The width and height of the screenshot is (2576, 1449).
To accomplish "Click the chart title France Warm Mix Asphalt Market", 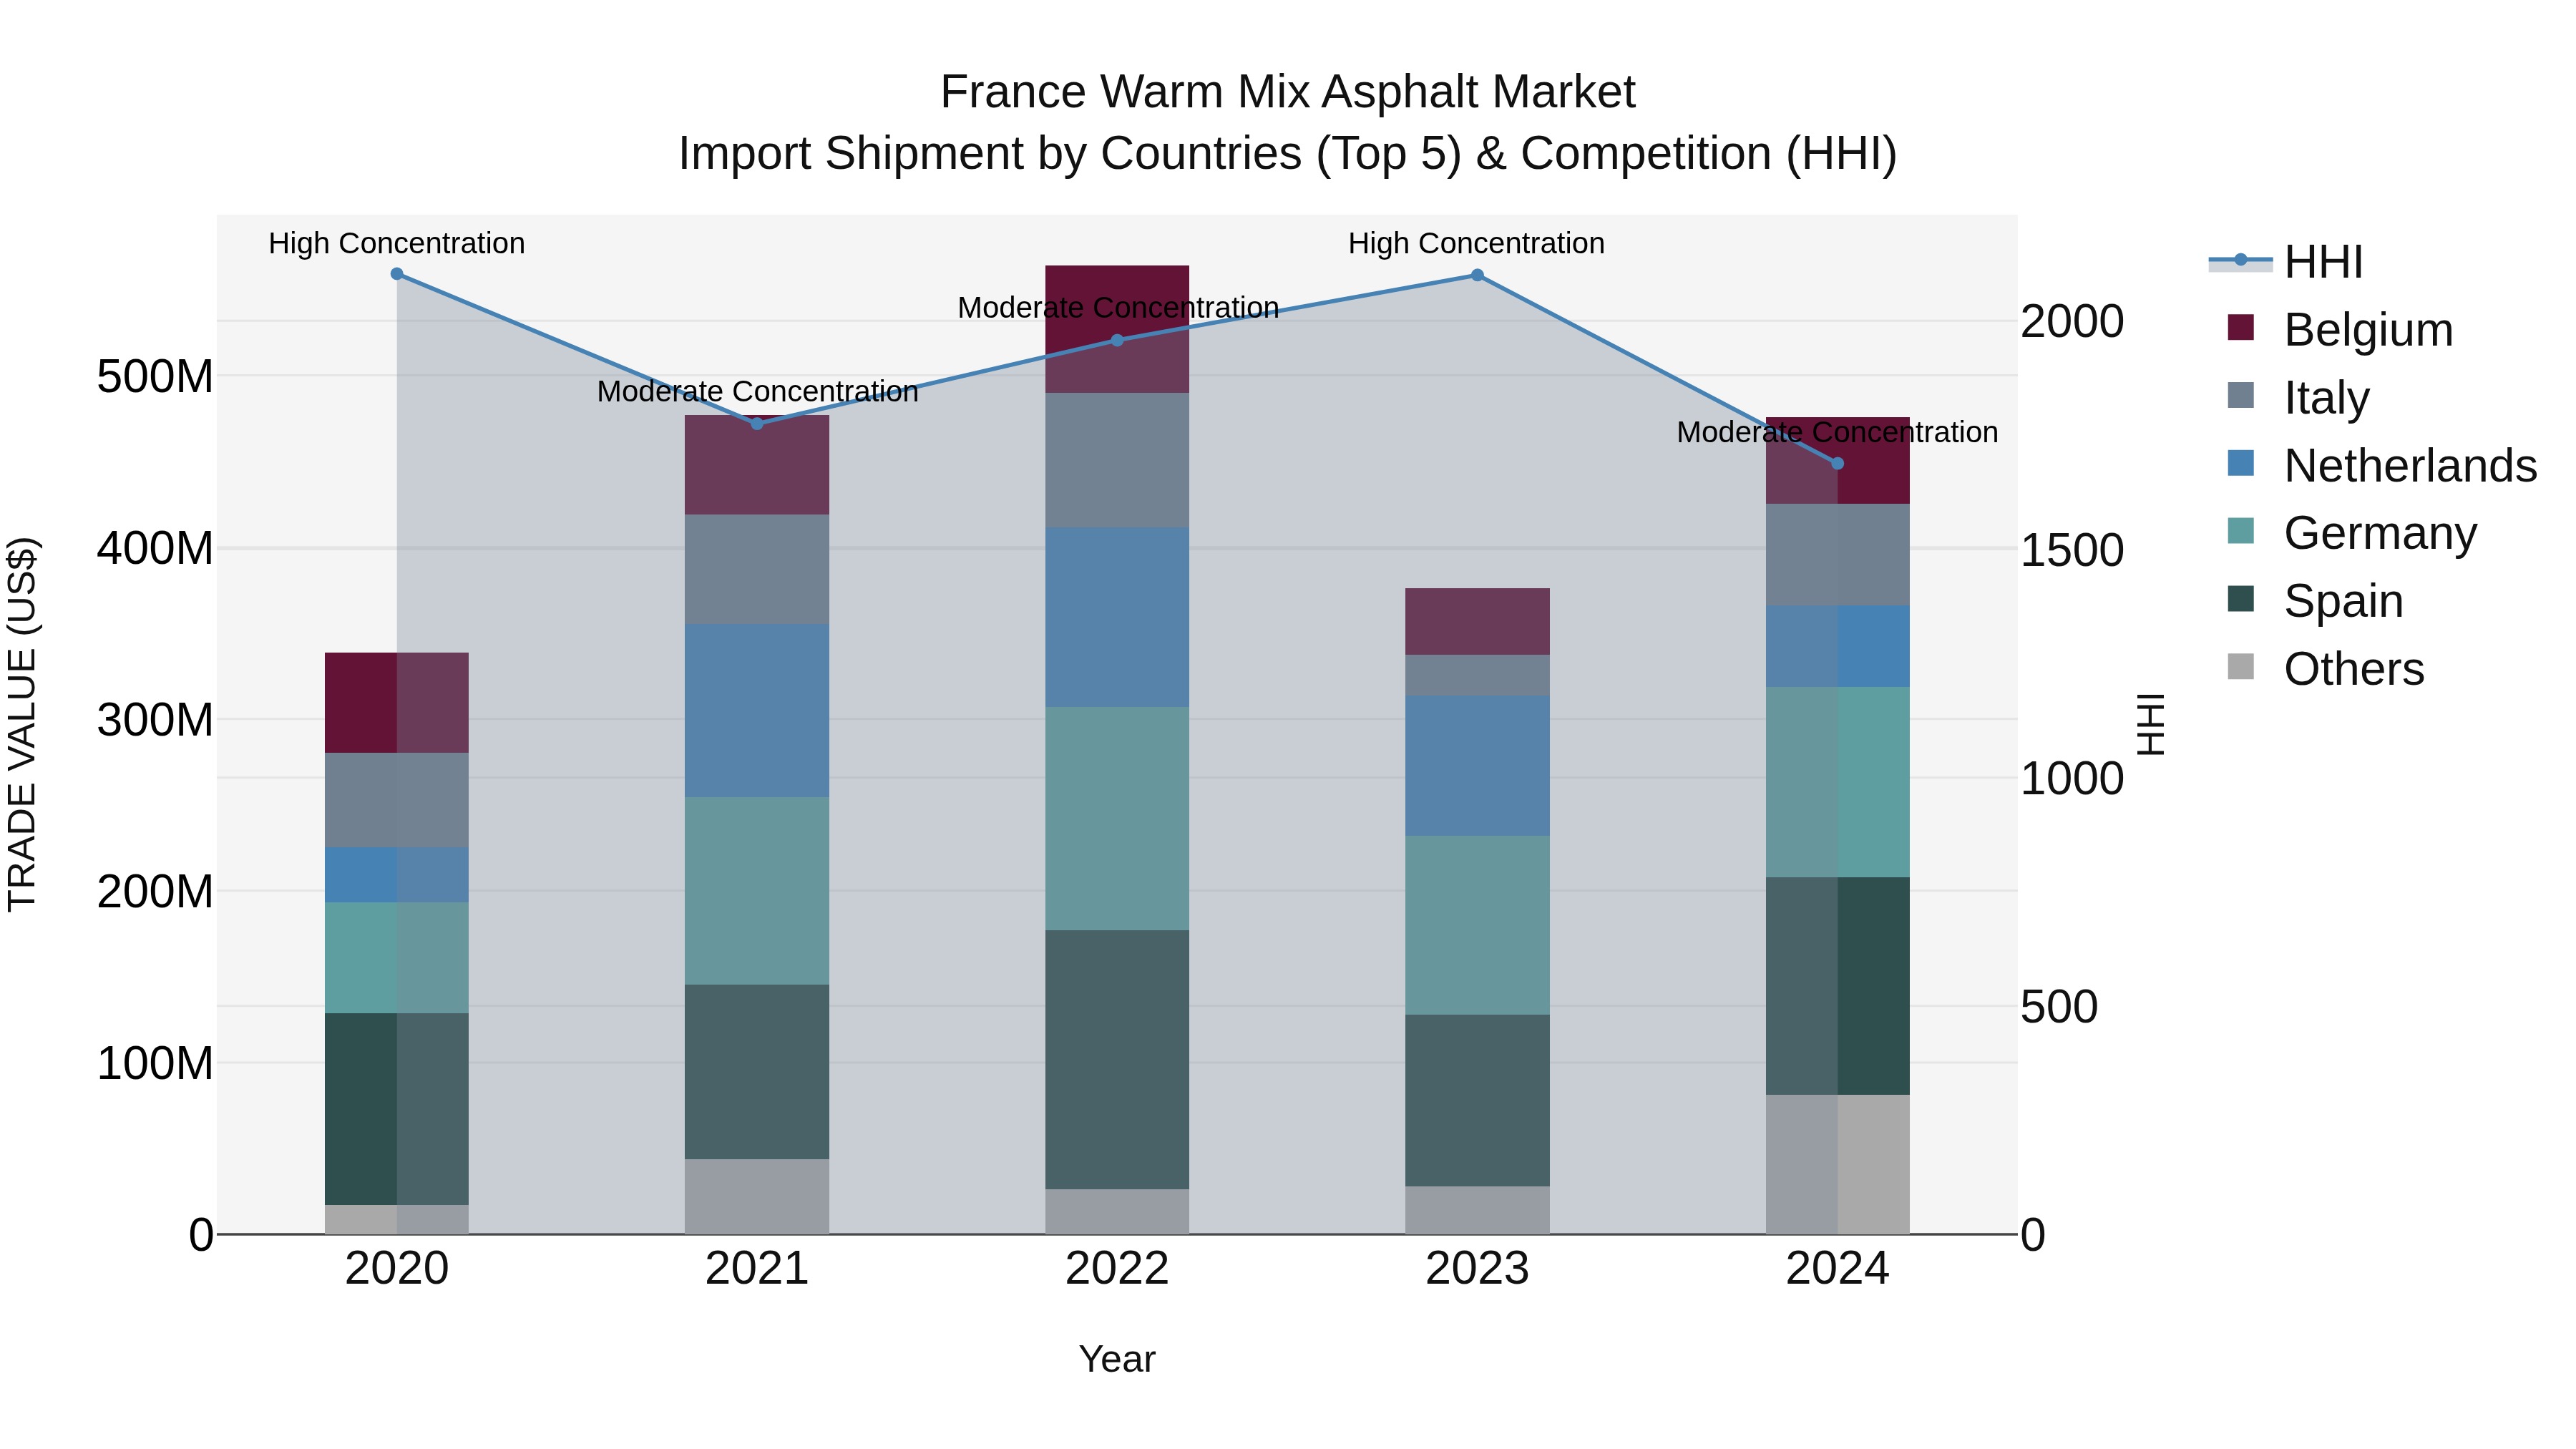I will tap(1288, 92).
